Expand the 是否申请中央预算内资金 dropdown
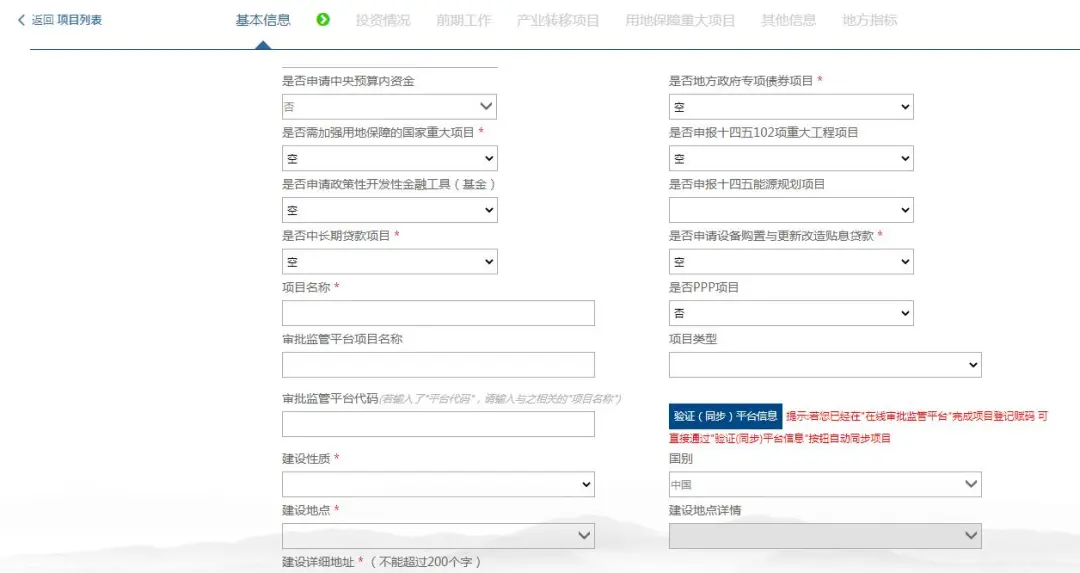The width and height of the screenshot is (1080, 573). [x=389, y=106]
